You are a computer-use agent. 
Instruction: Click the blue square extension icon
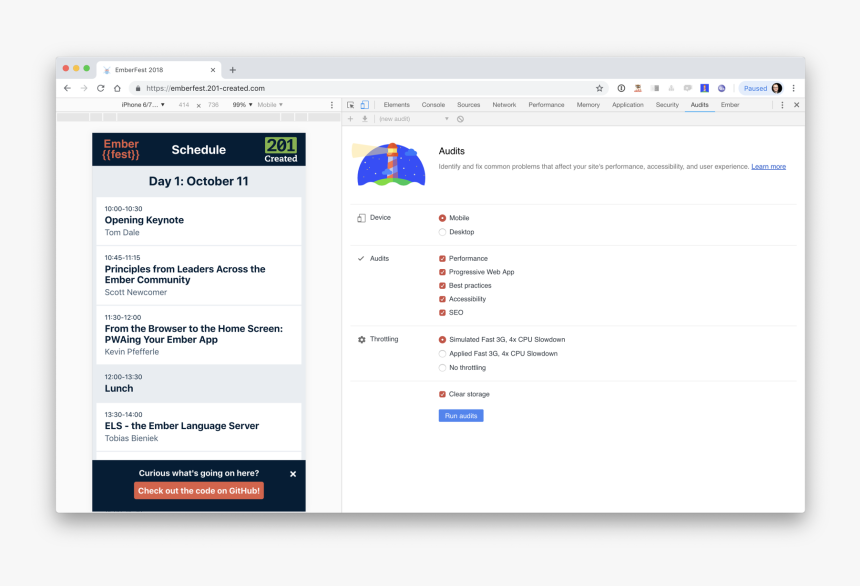705,88
